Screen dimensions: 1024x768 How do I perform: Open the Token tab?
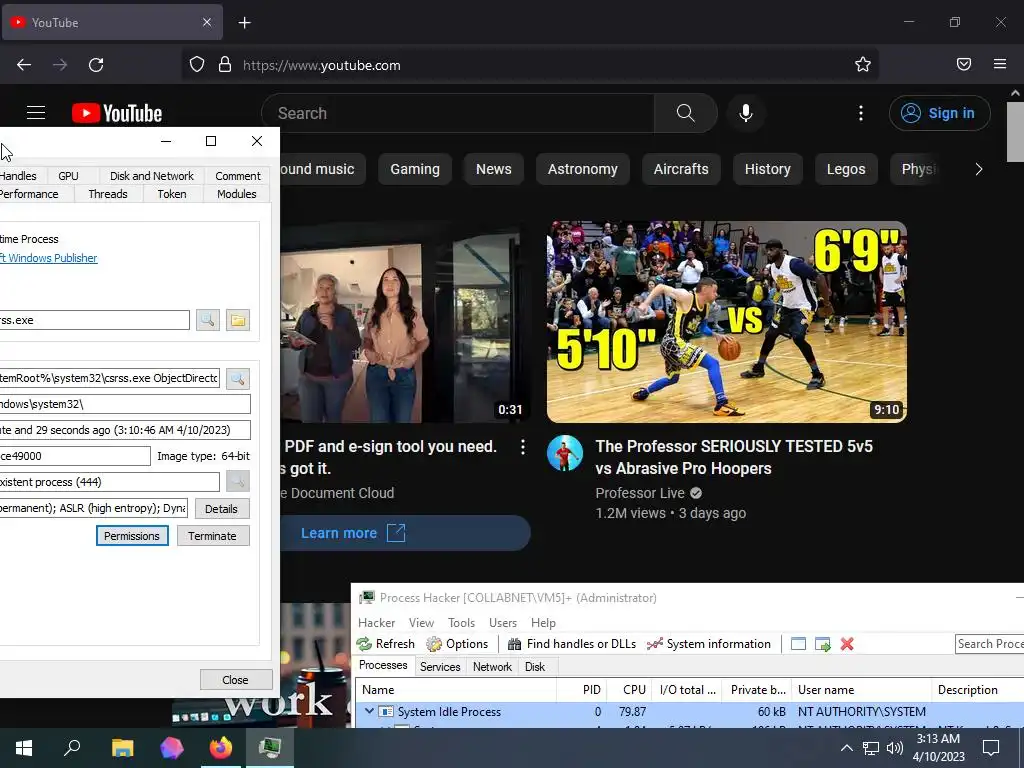coord(172,194)
